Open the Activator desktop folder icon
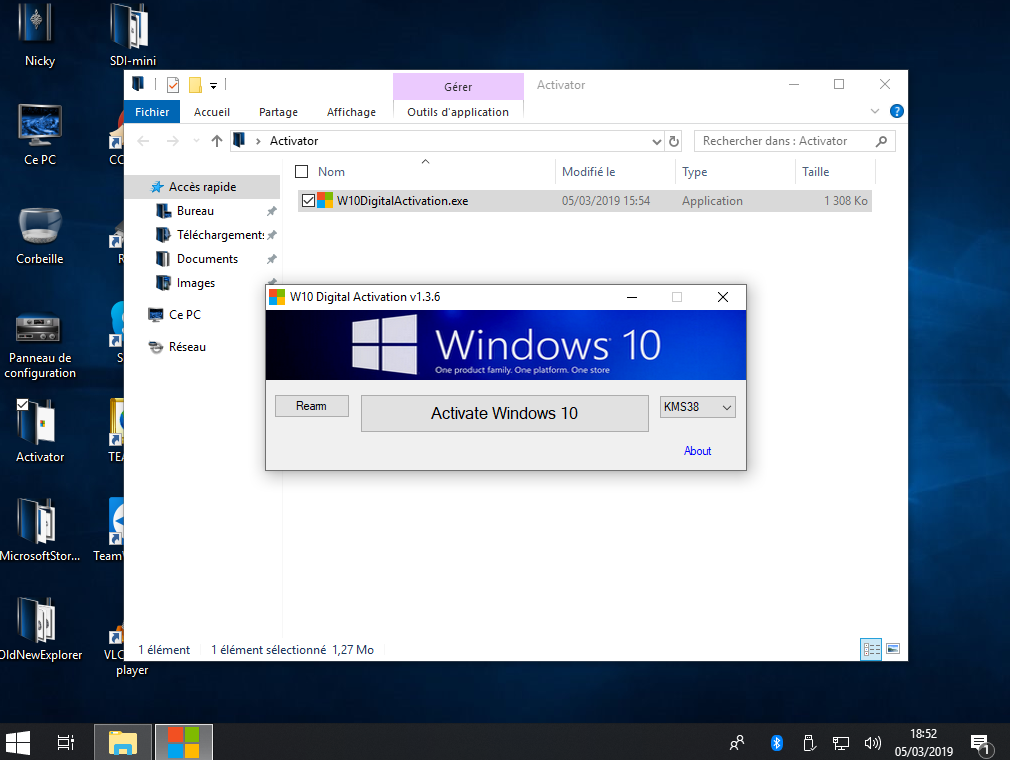This screenshot has height=760, width=1010. coord(40,430)
